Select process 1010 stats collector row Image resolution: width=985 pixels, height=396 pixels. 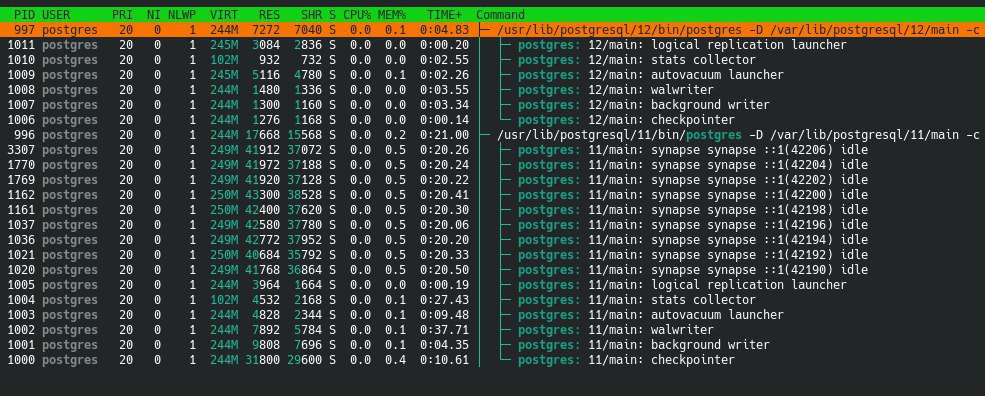click(x=492, y=60)
